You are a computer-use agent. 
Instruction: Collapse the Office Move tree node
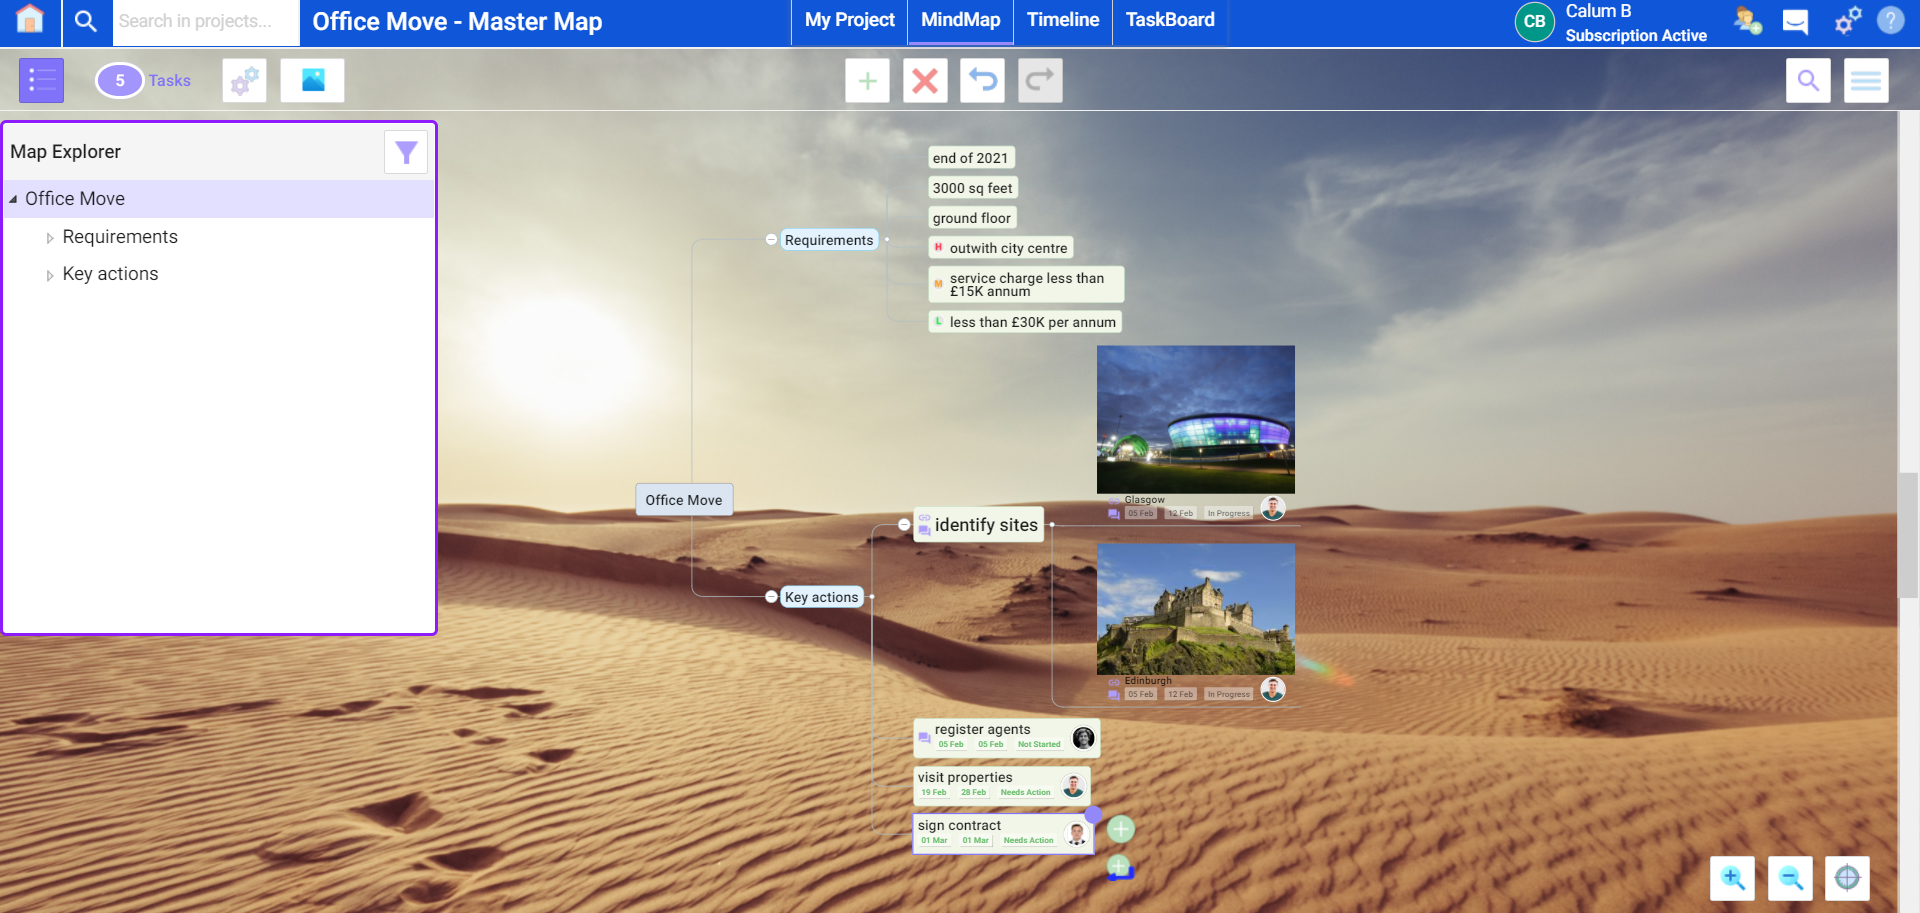[x=13, y=198]
